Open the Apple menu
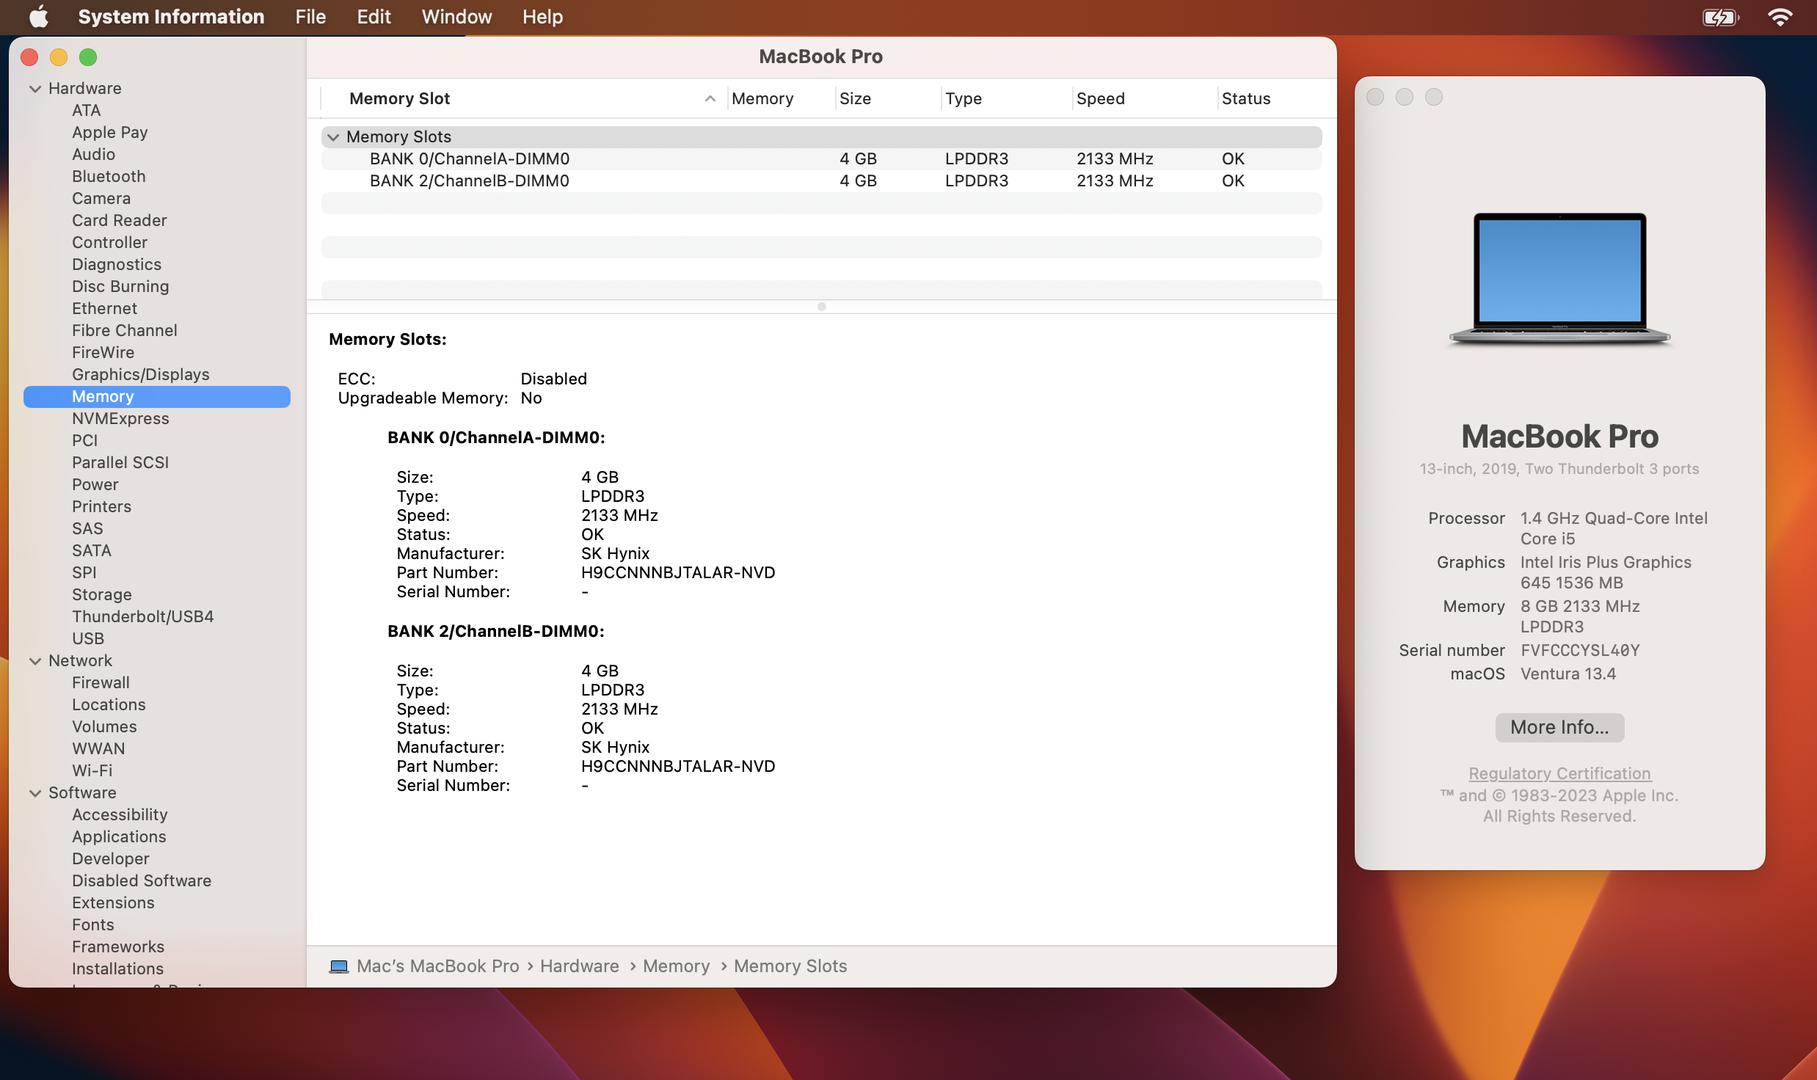The image size is (1817, 1080). click(38, 16)
